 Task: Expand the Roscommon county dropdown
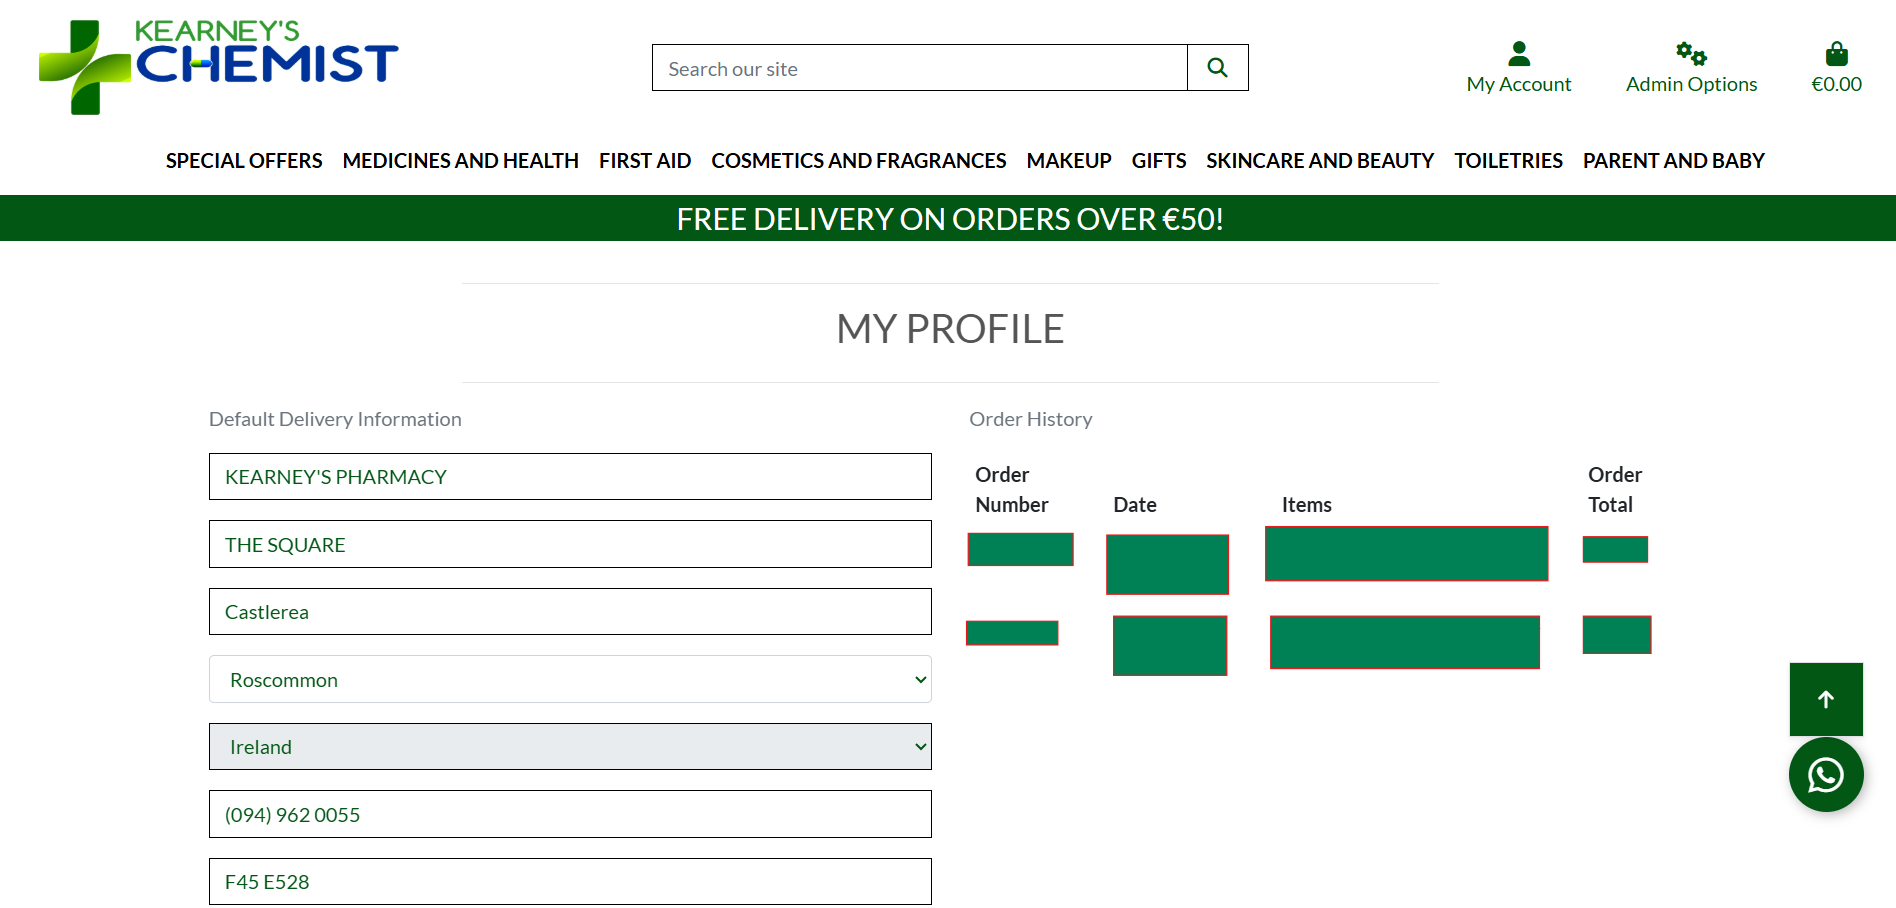(x=570, y=680)
